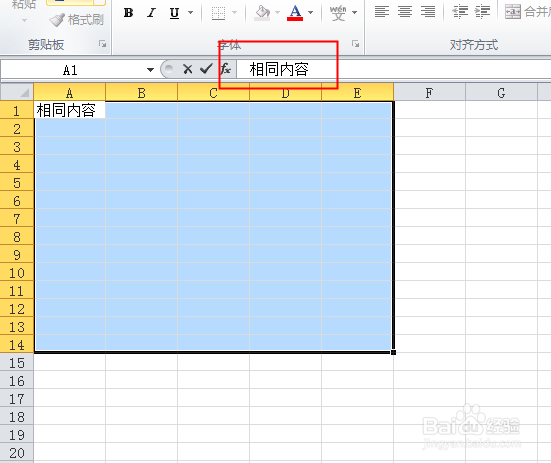Select row 17 header
551x463 pixels.
(x=17, y=399)
